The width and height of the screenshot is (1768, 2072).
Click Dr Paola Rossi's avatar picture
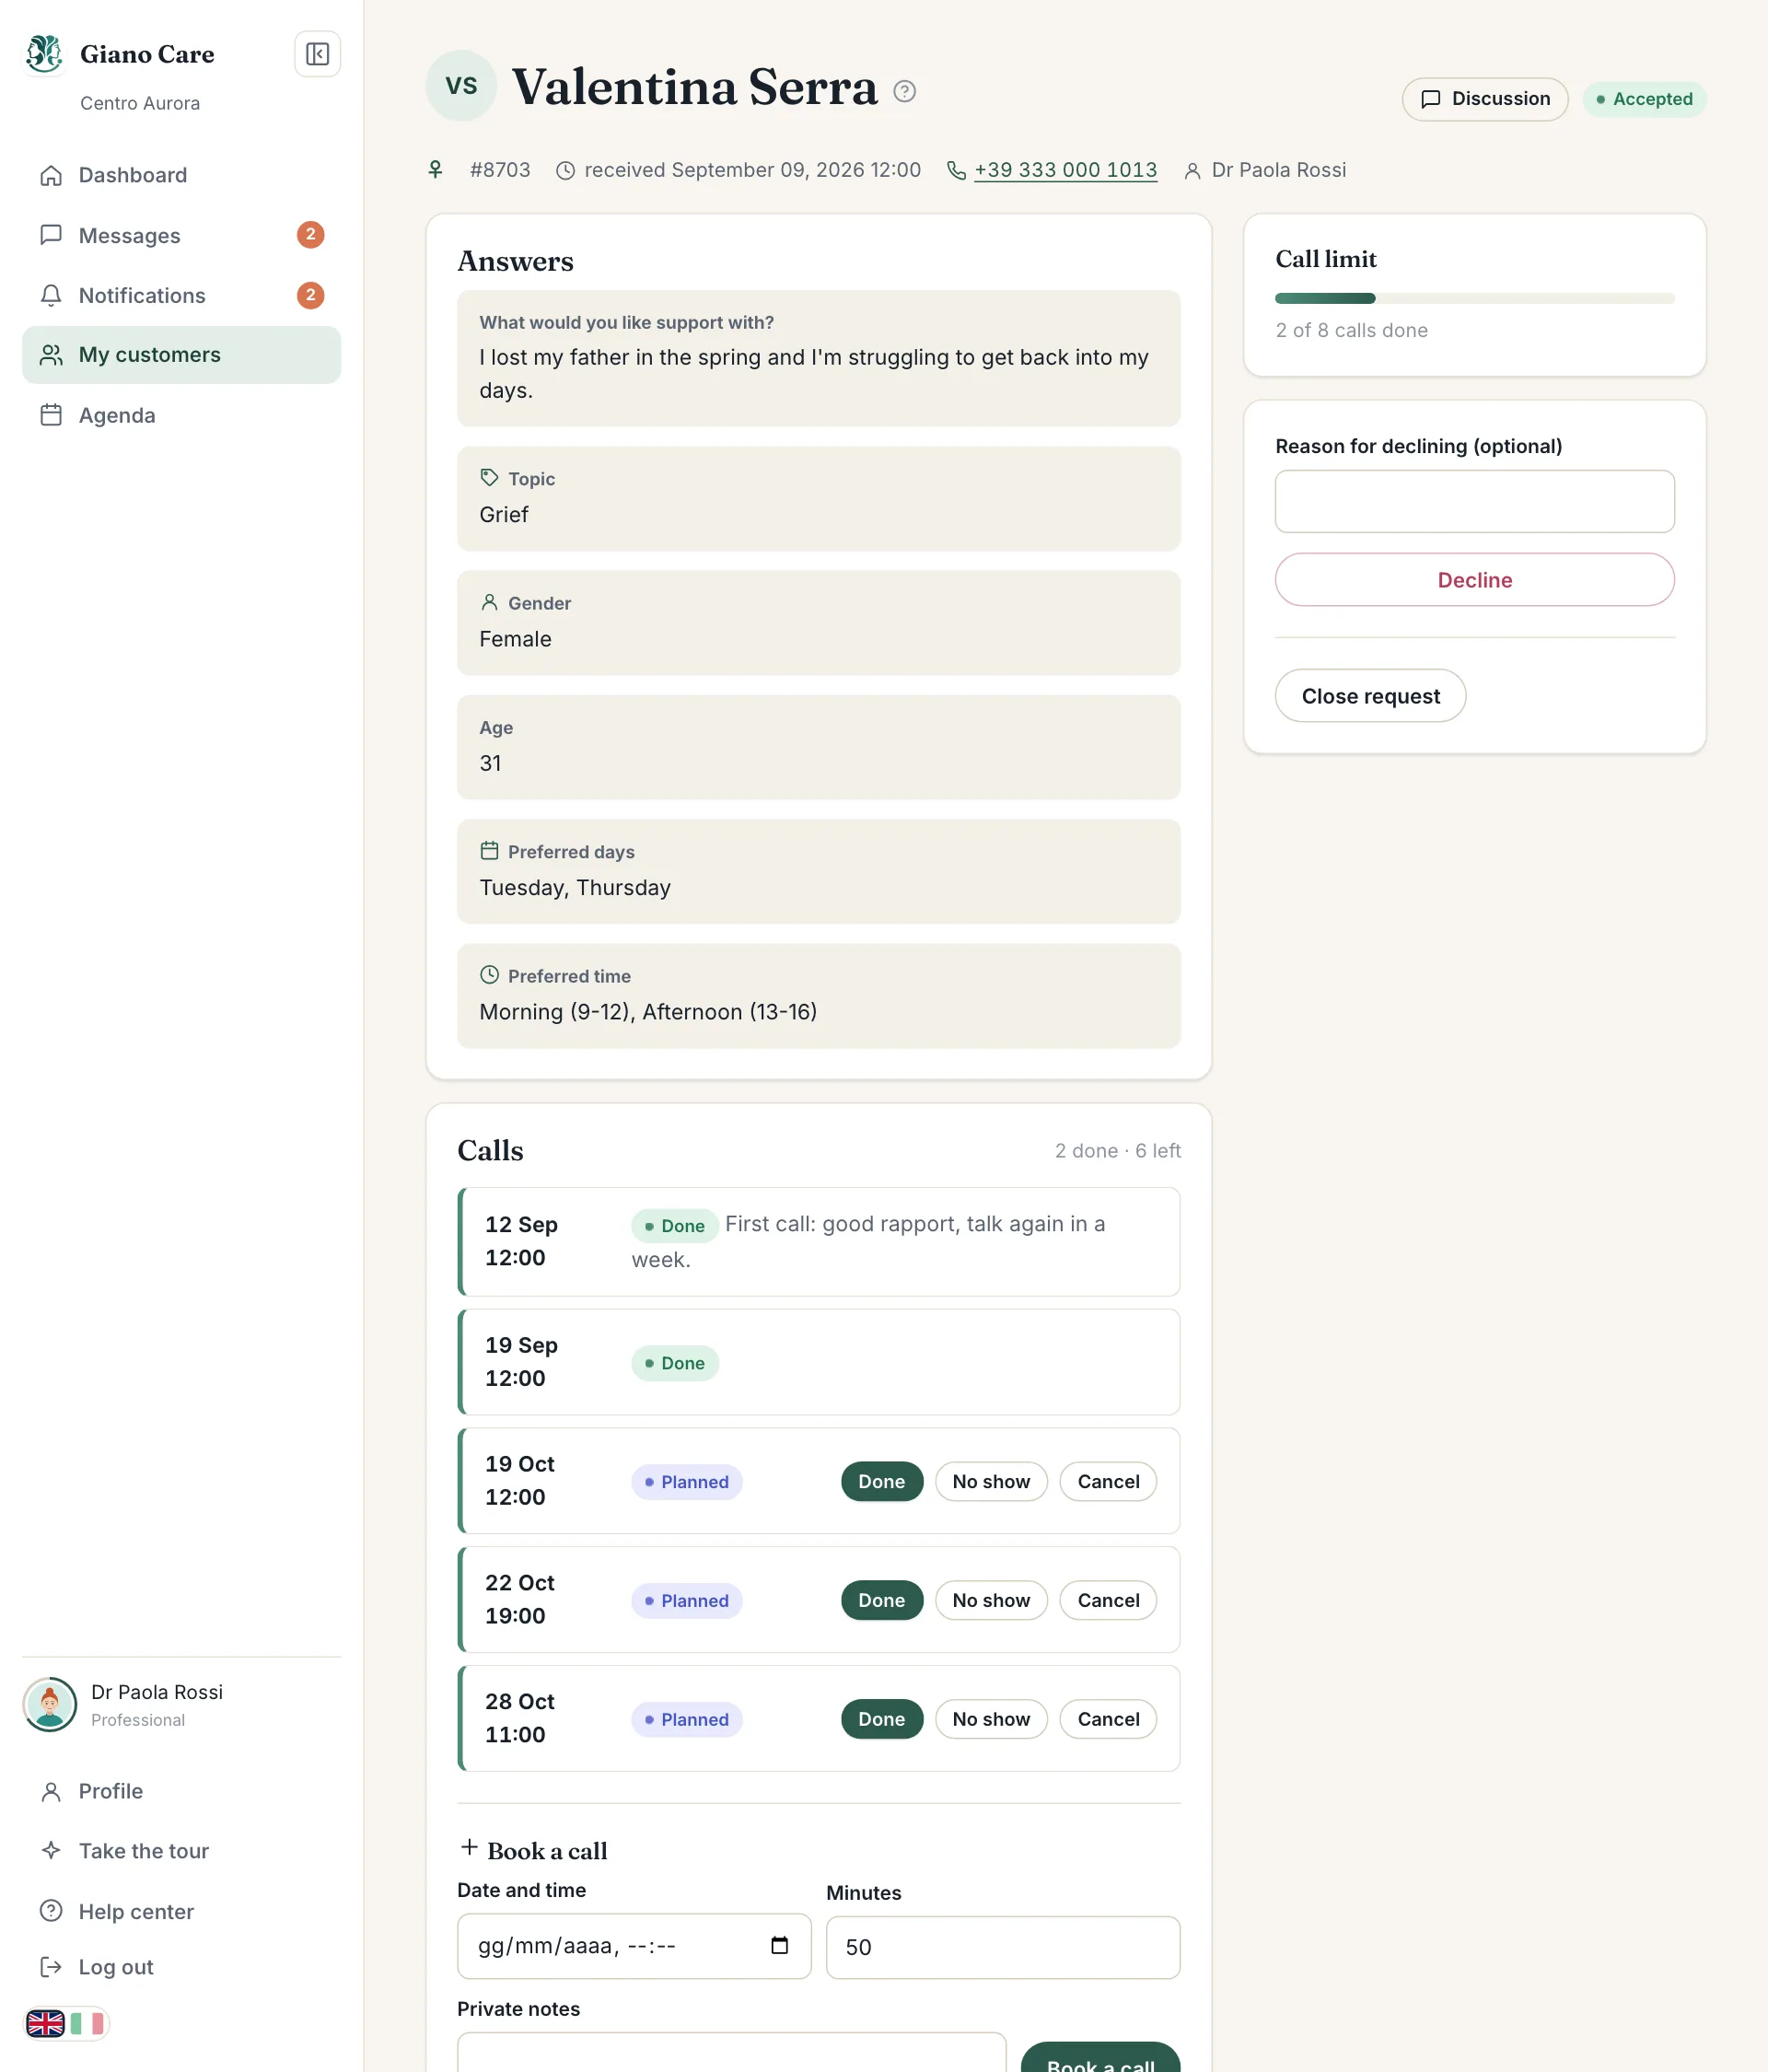coord(50,1704)
